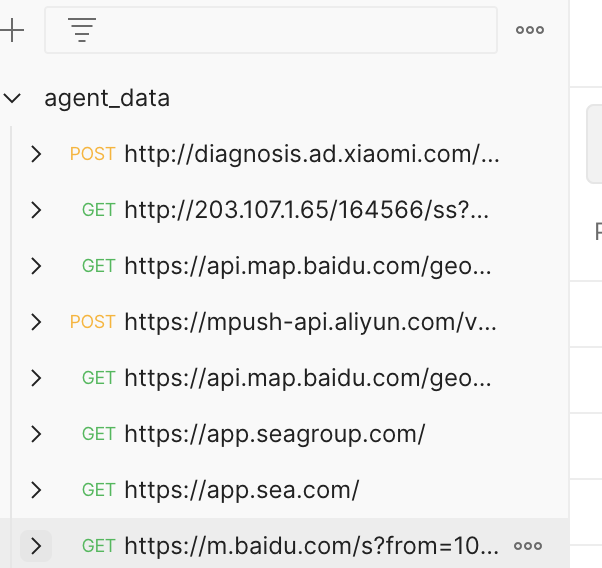Expand the m.baidu.com request chevron

(x=36, y=546)
